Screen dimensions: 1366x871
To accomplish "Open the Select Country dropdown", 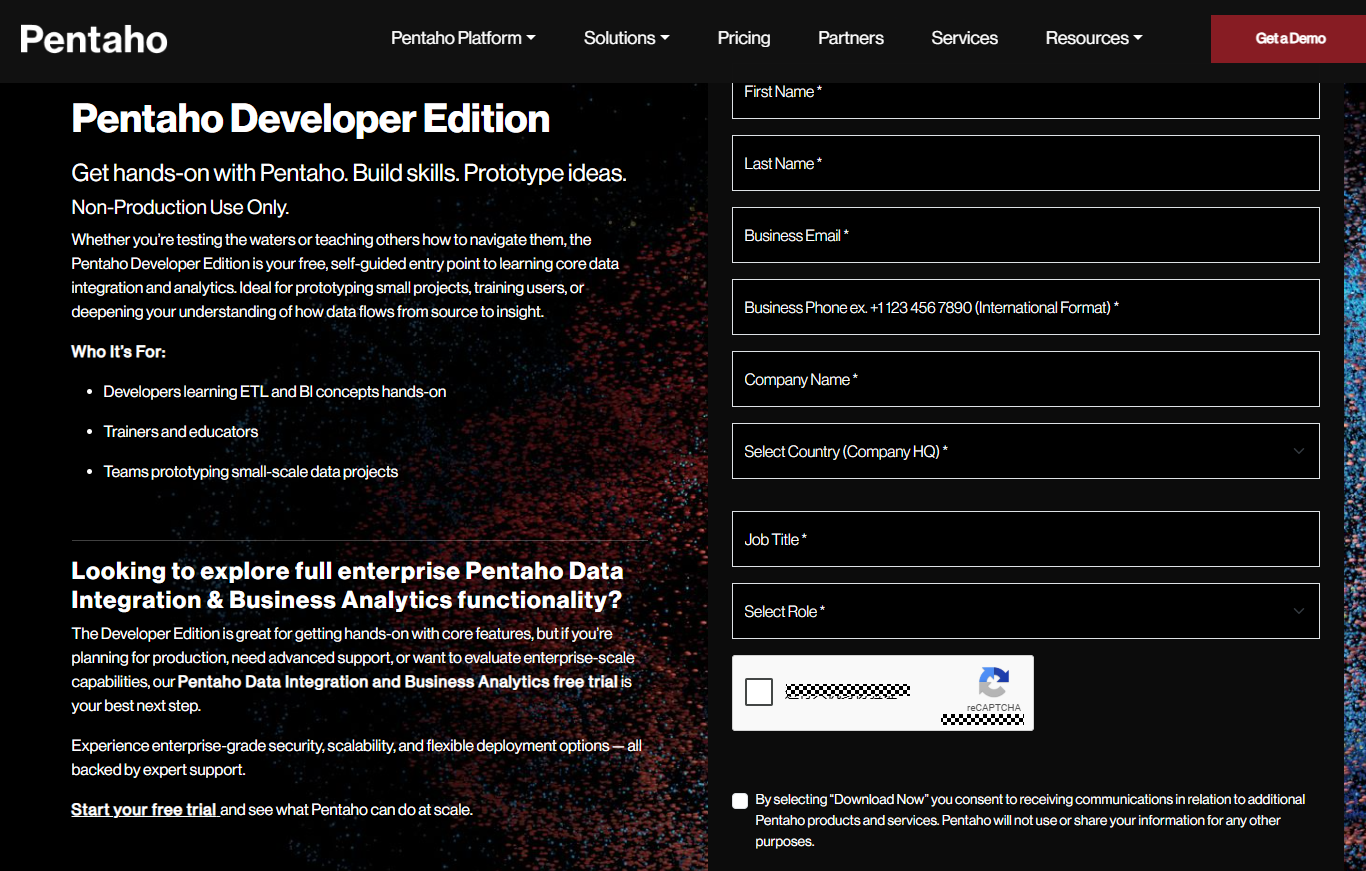I will (x=1026, y=451).
